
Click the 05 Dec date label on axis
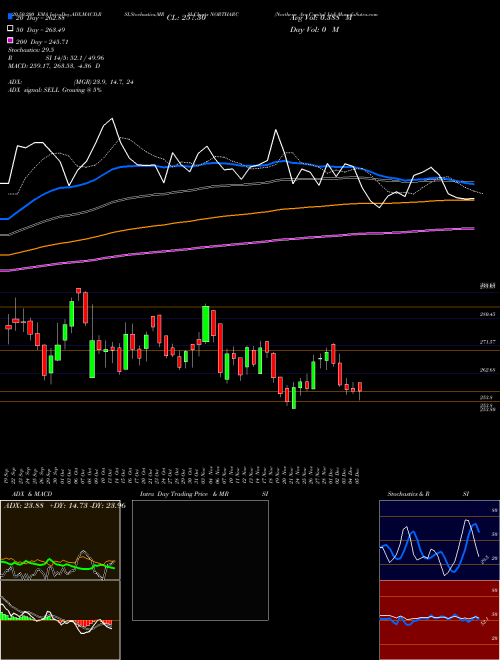(x=357, y=475)
